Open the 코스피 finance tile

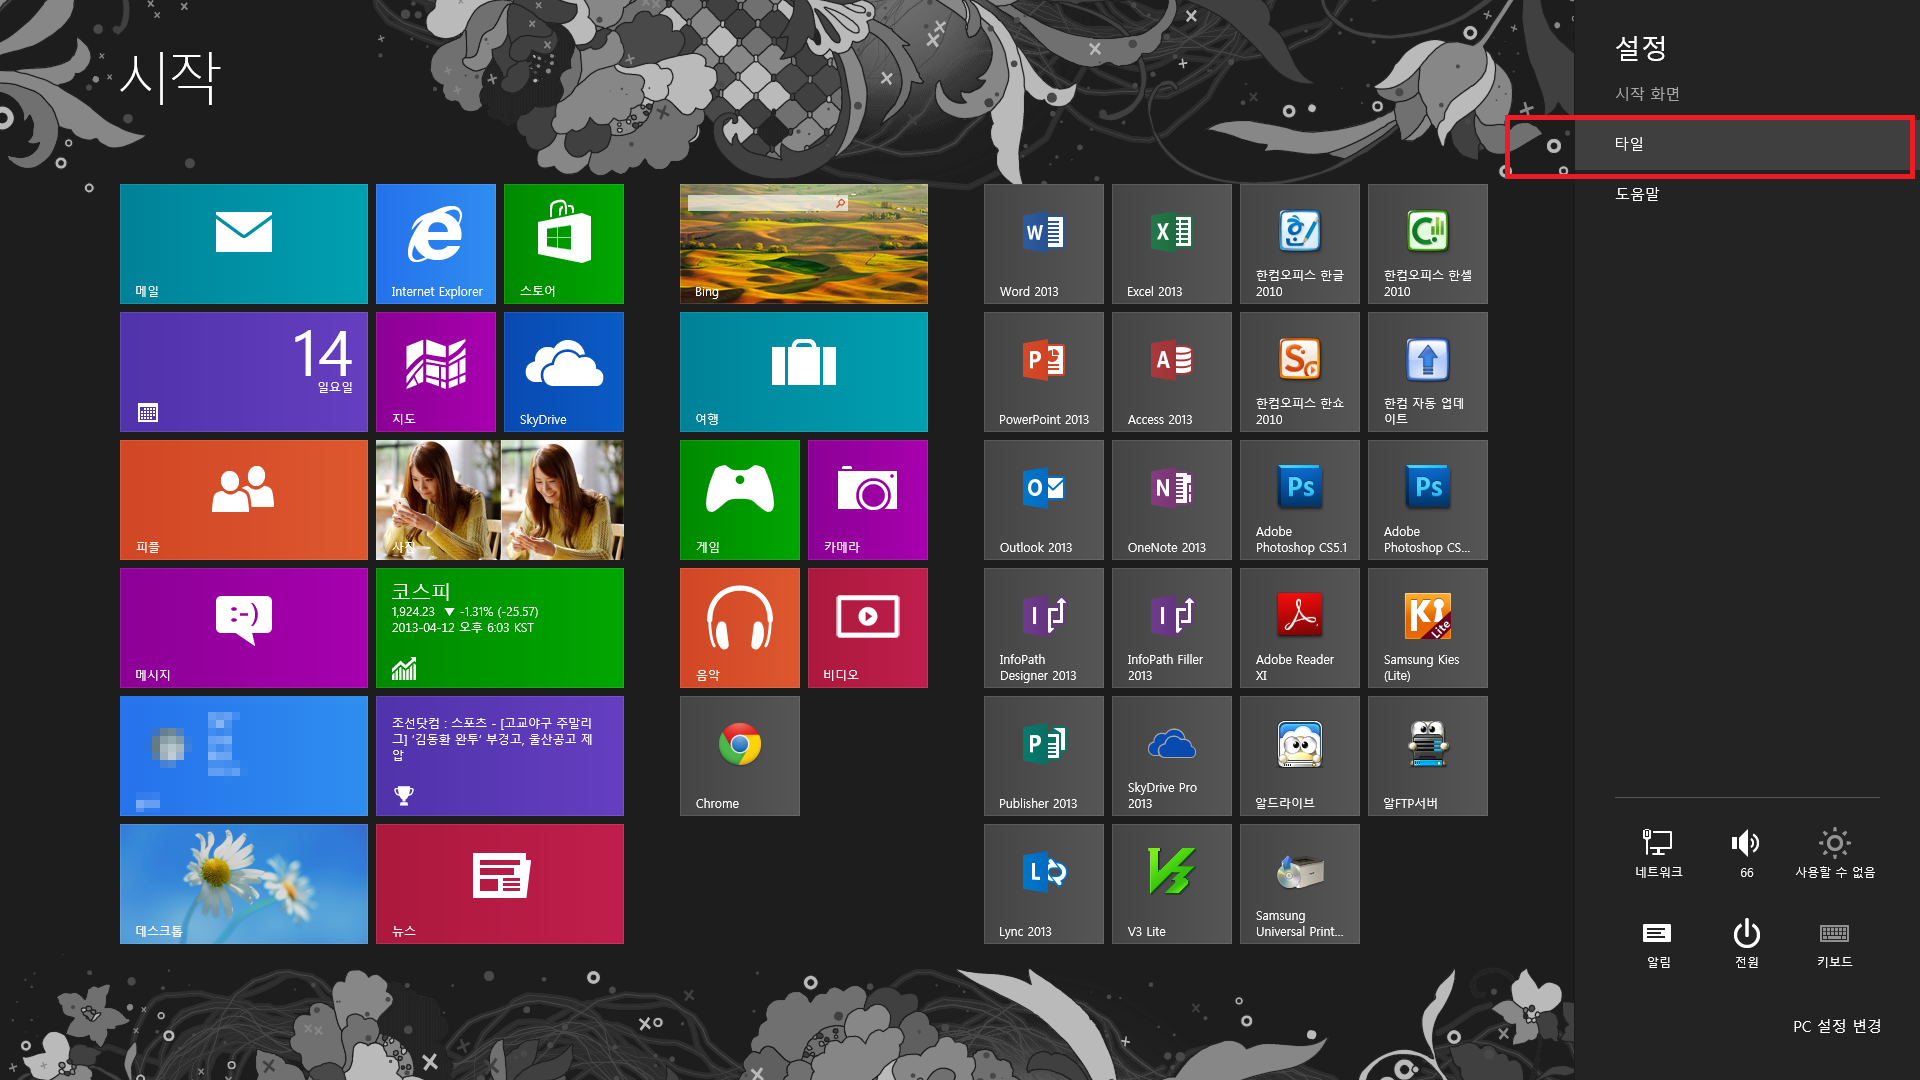(500, 628)
